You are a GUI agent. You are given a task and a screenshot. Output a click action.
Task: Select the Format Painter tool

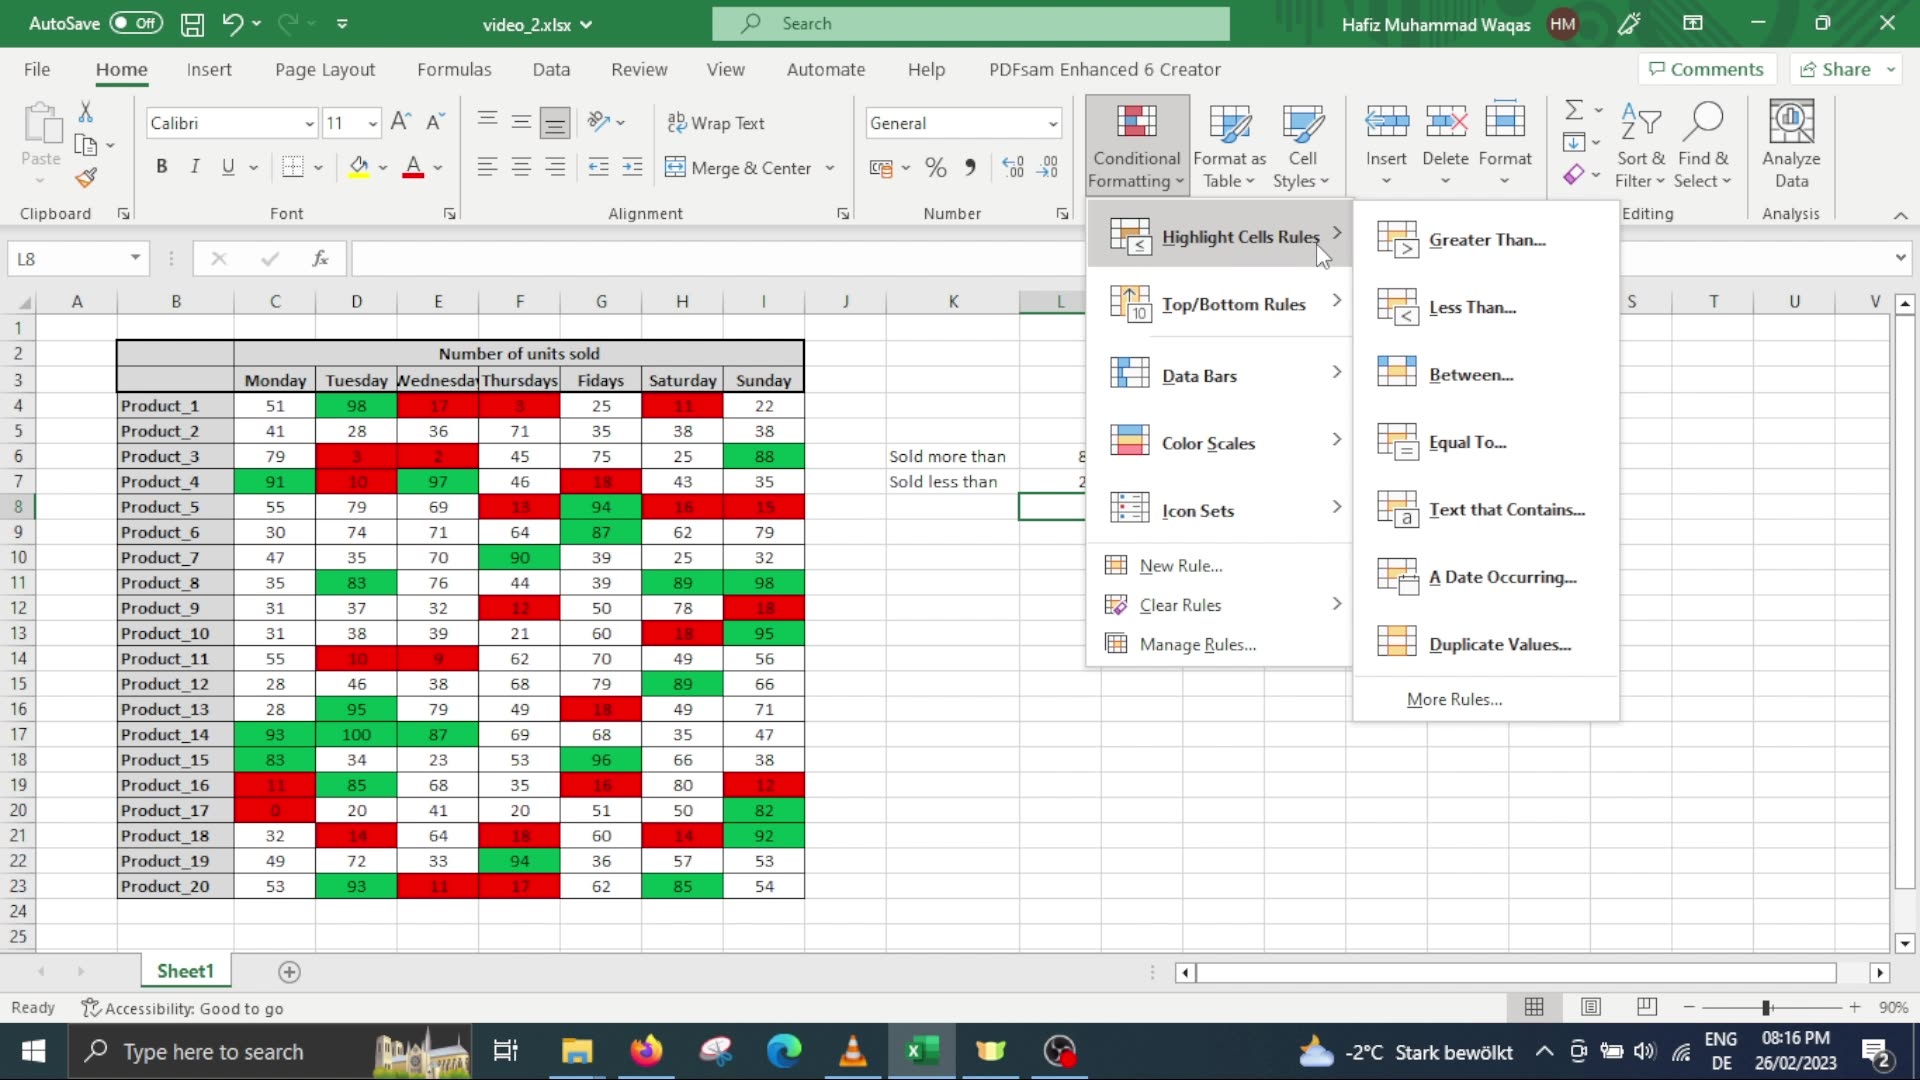pos(86,177)
